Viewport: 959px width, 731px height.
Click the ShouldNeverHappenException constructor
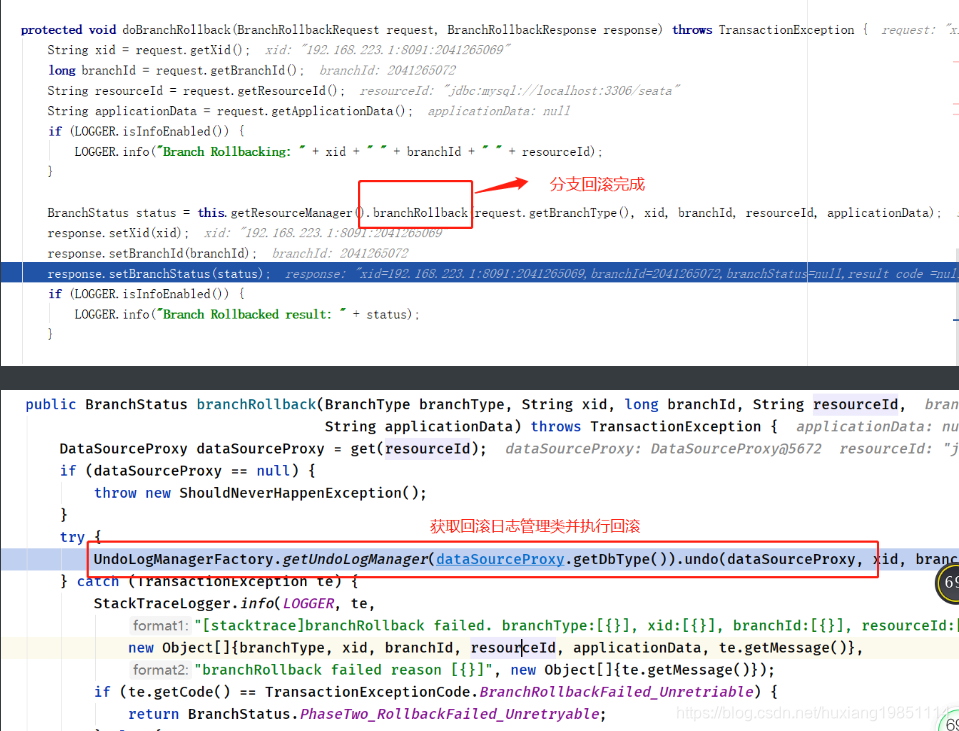tap(298, 492)
